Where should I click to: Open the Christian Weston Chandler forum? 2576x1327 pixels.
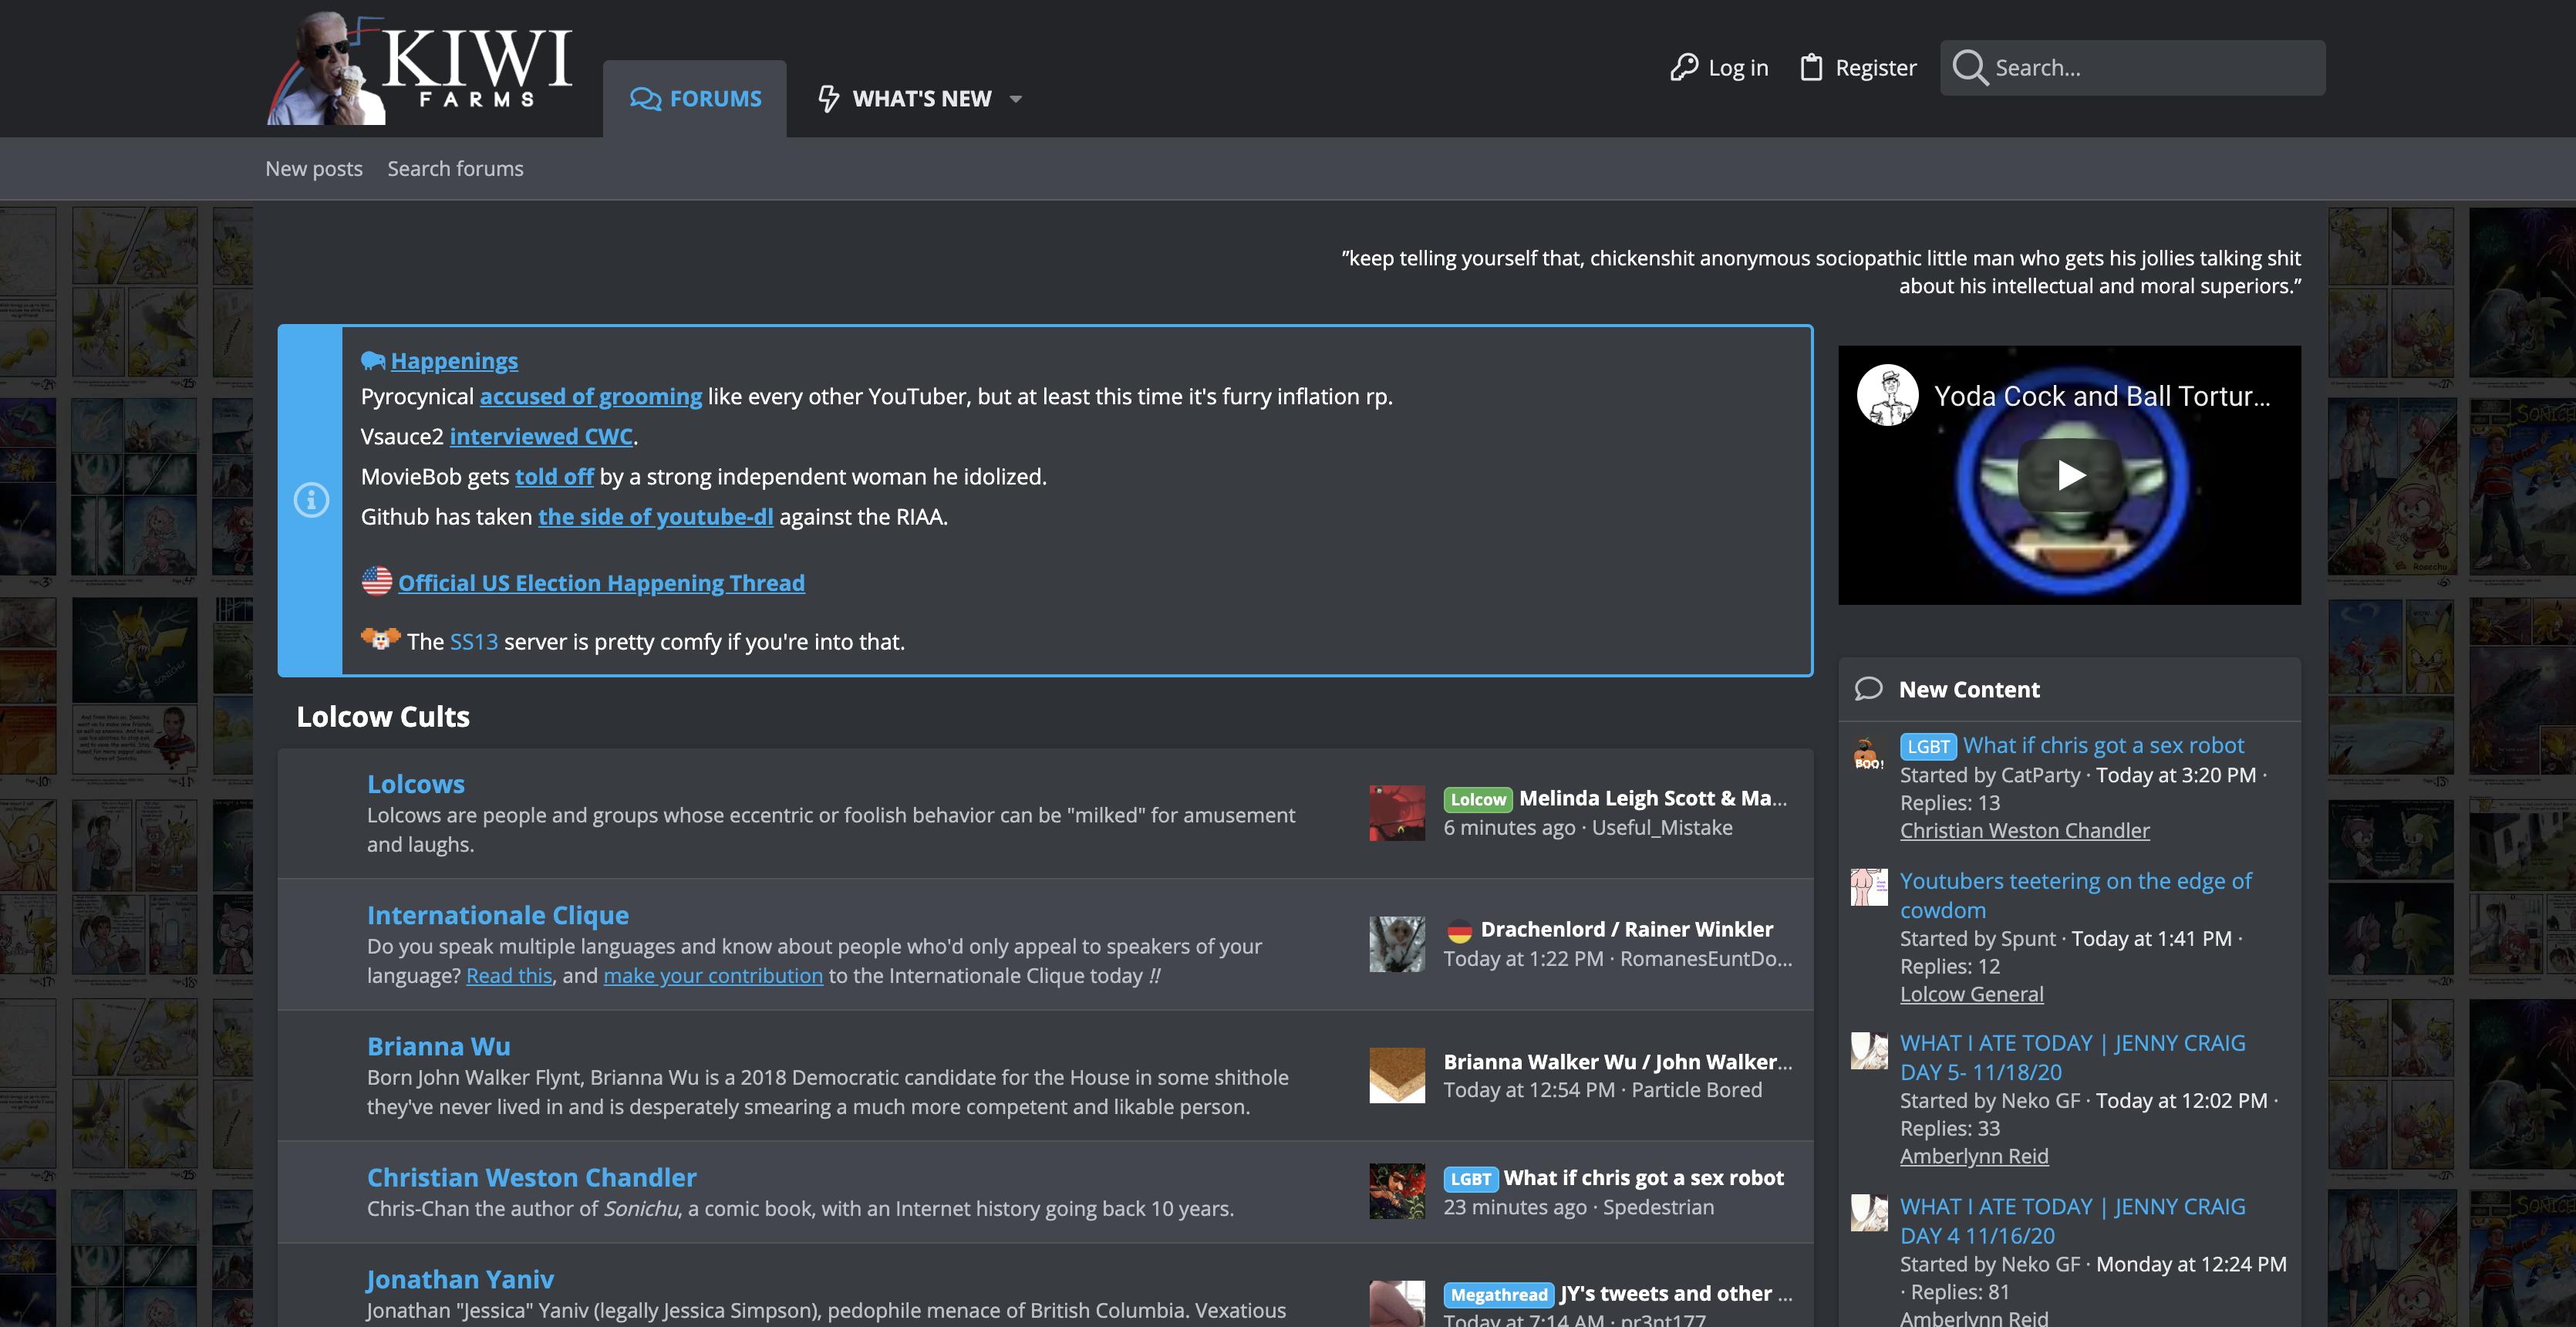[x=532, y=1177]
